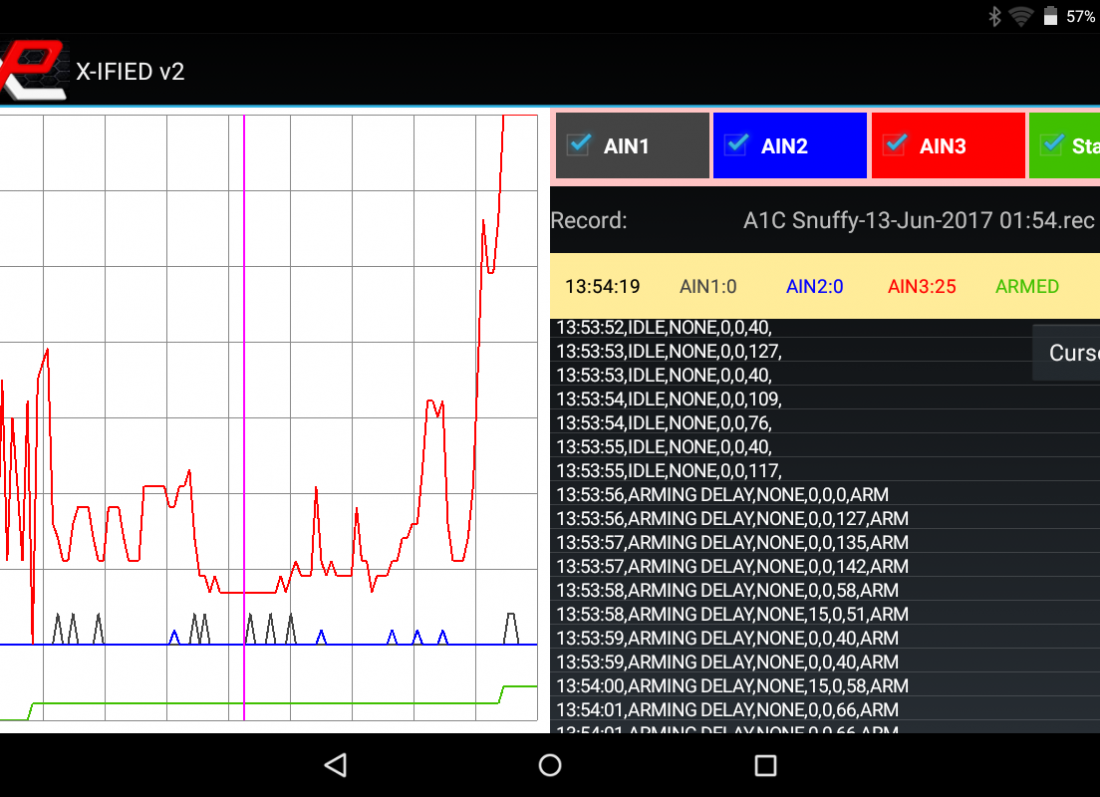The height and width of the screenshot is (797, 1100).
Task: Tap the record file name A1C Snuffy
Action: click(918, 221)
